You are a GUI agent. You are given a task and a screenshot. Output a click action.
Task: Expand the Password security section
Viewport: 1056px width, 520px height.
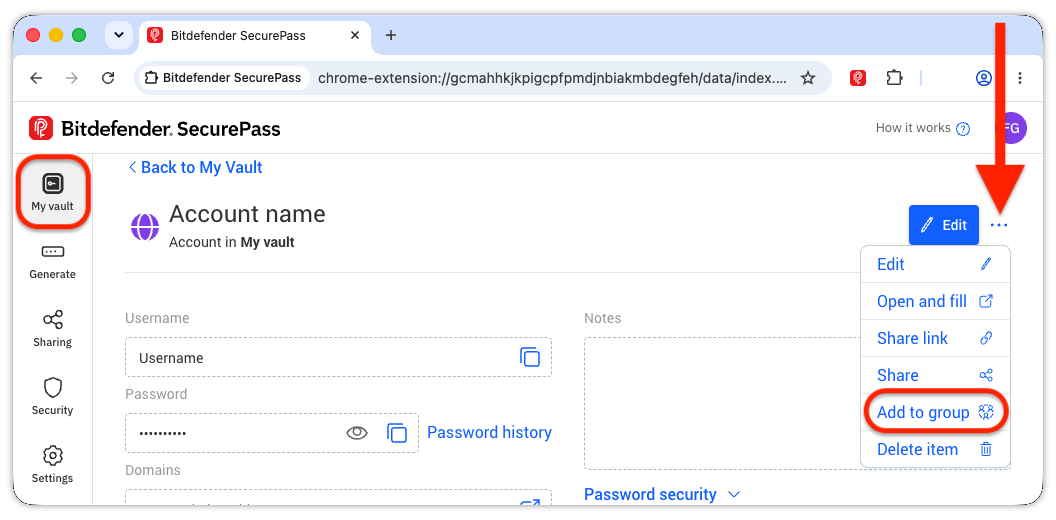662,494
